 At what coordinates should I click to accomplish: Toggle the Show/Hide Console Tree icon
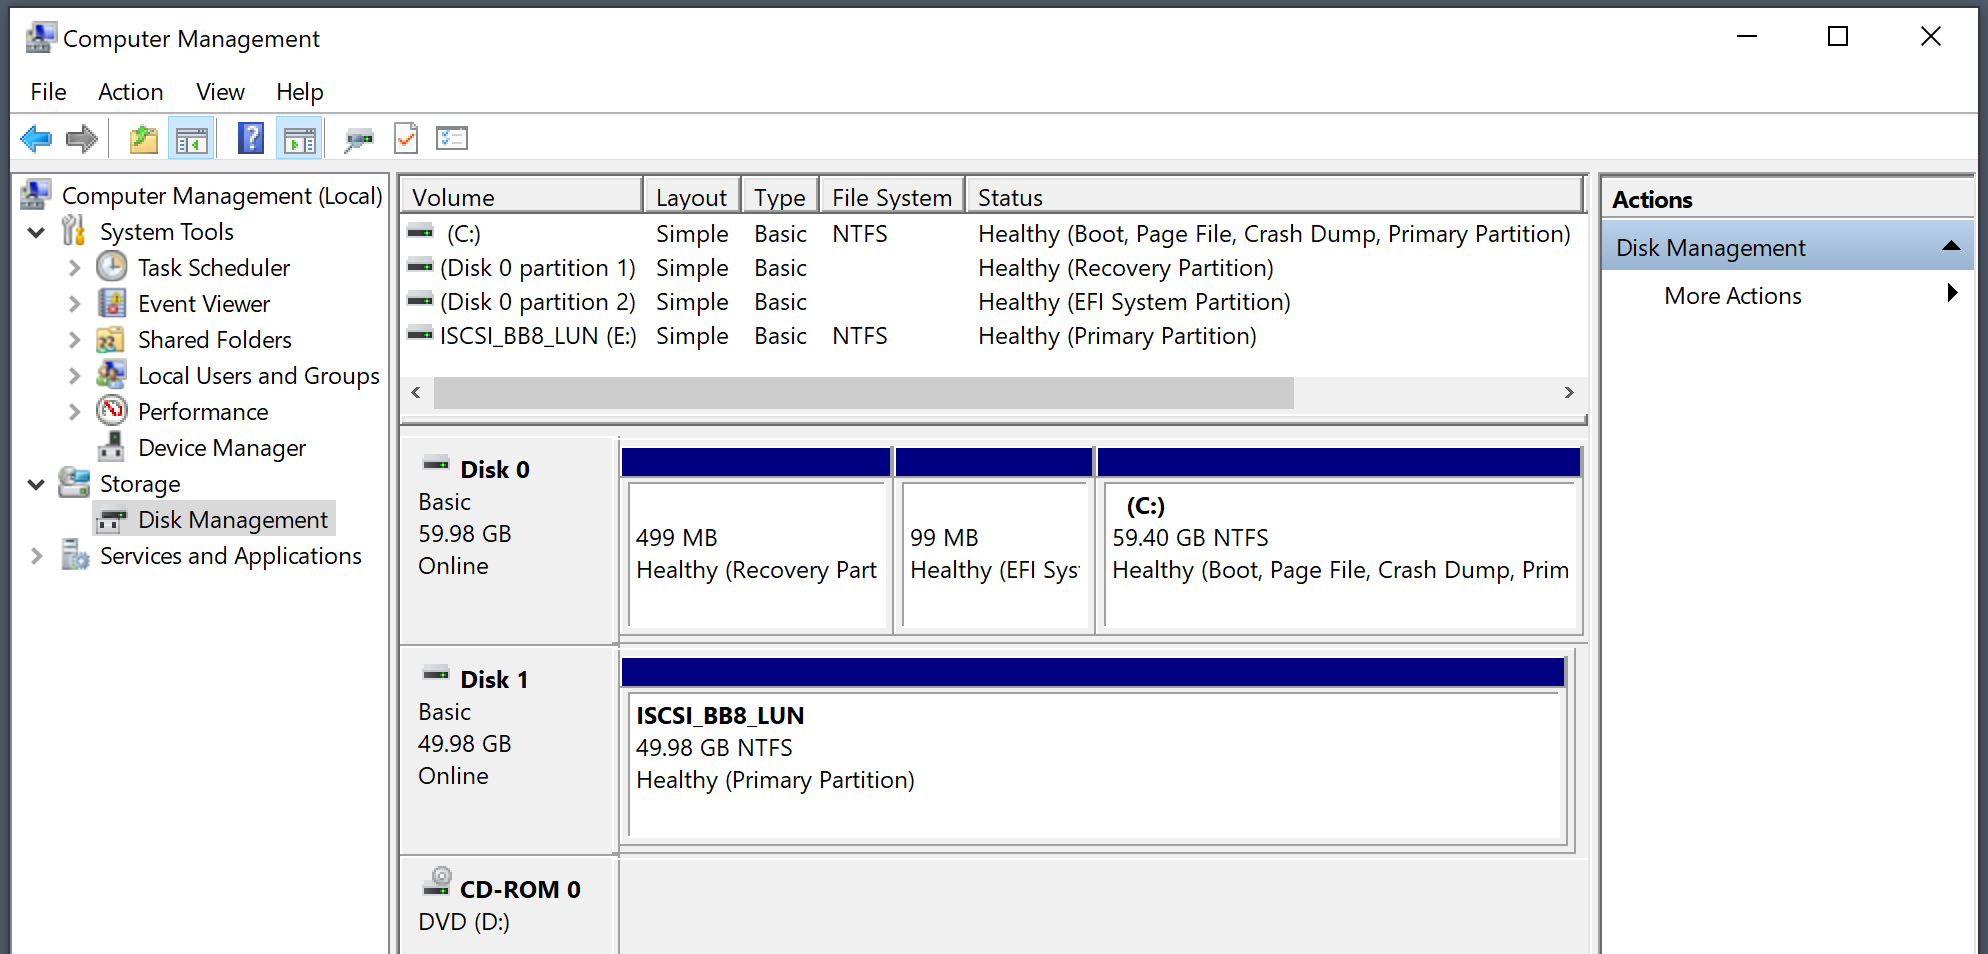pos(191,139)
